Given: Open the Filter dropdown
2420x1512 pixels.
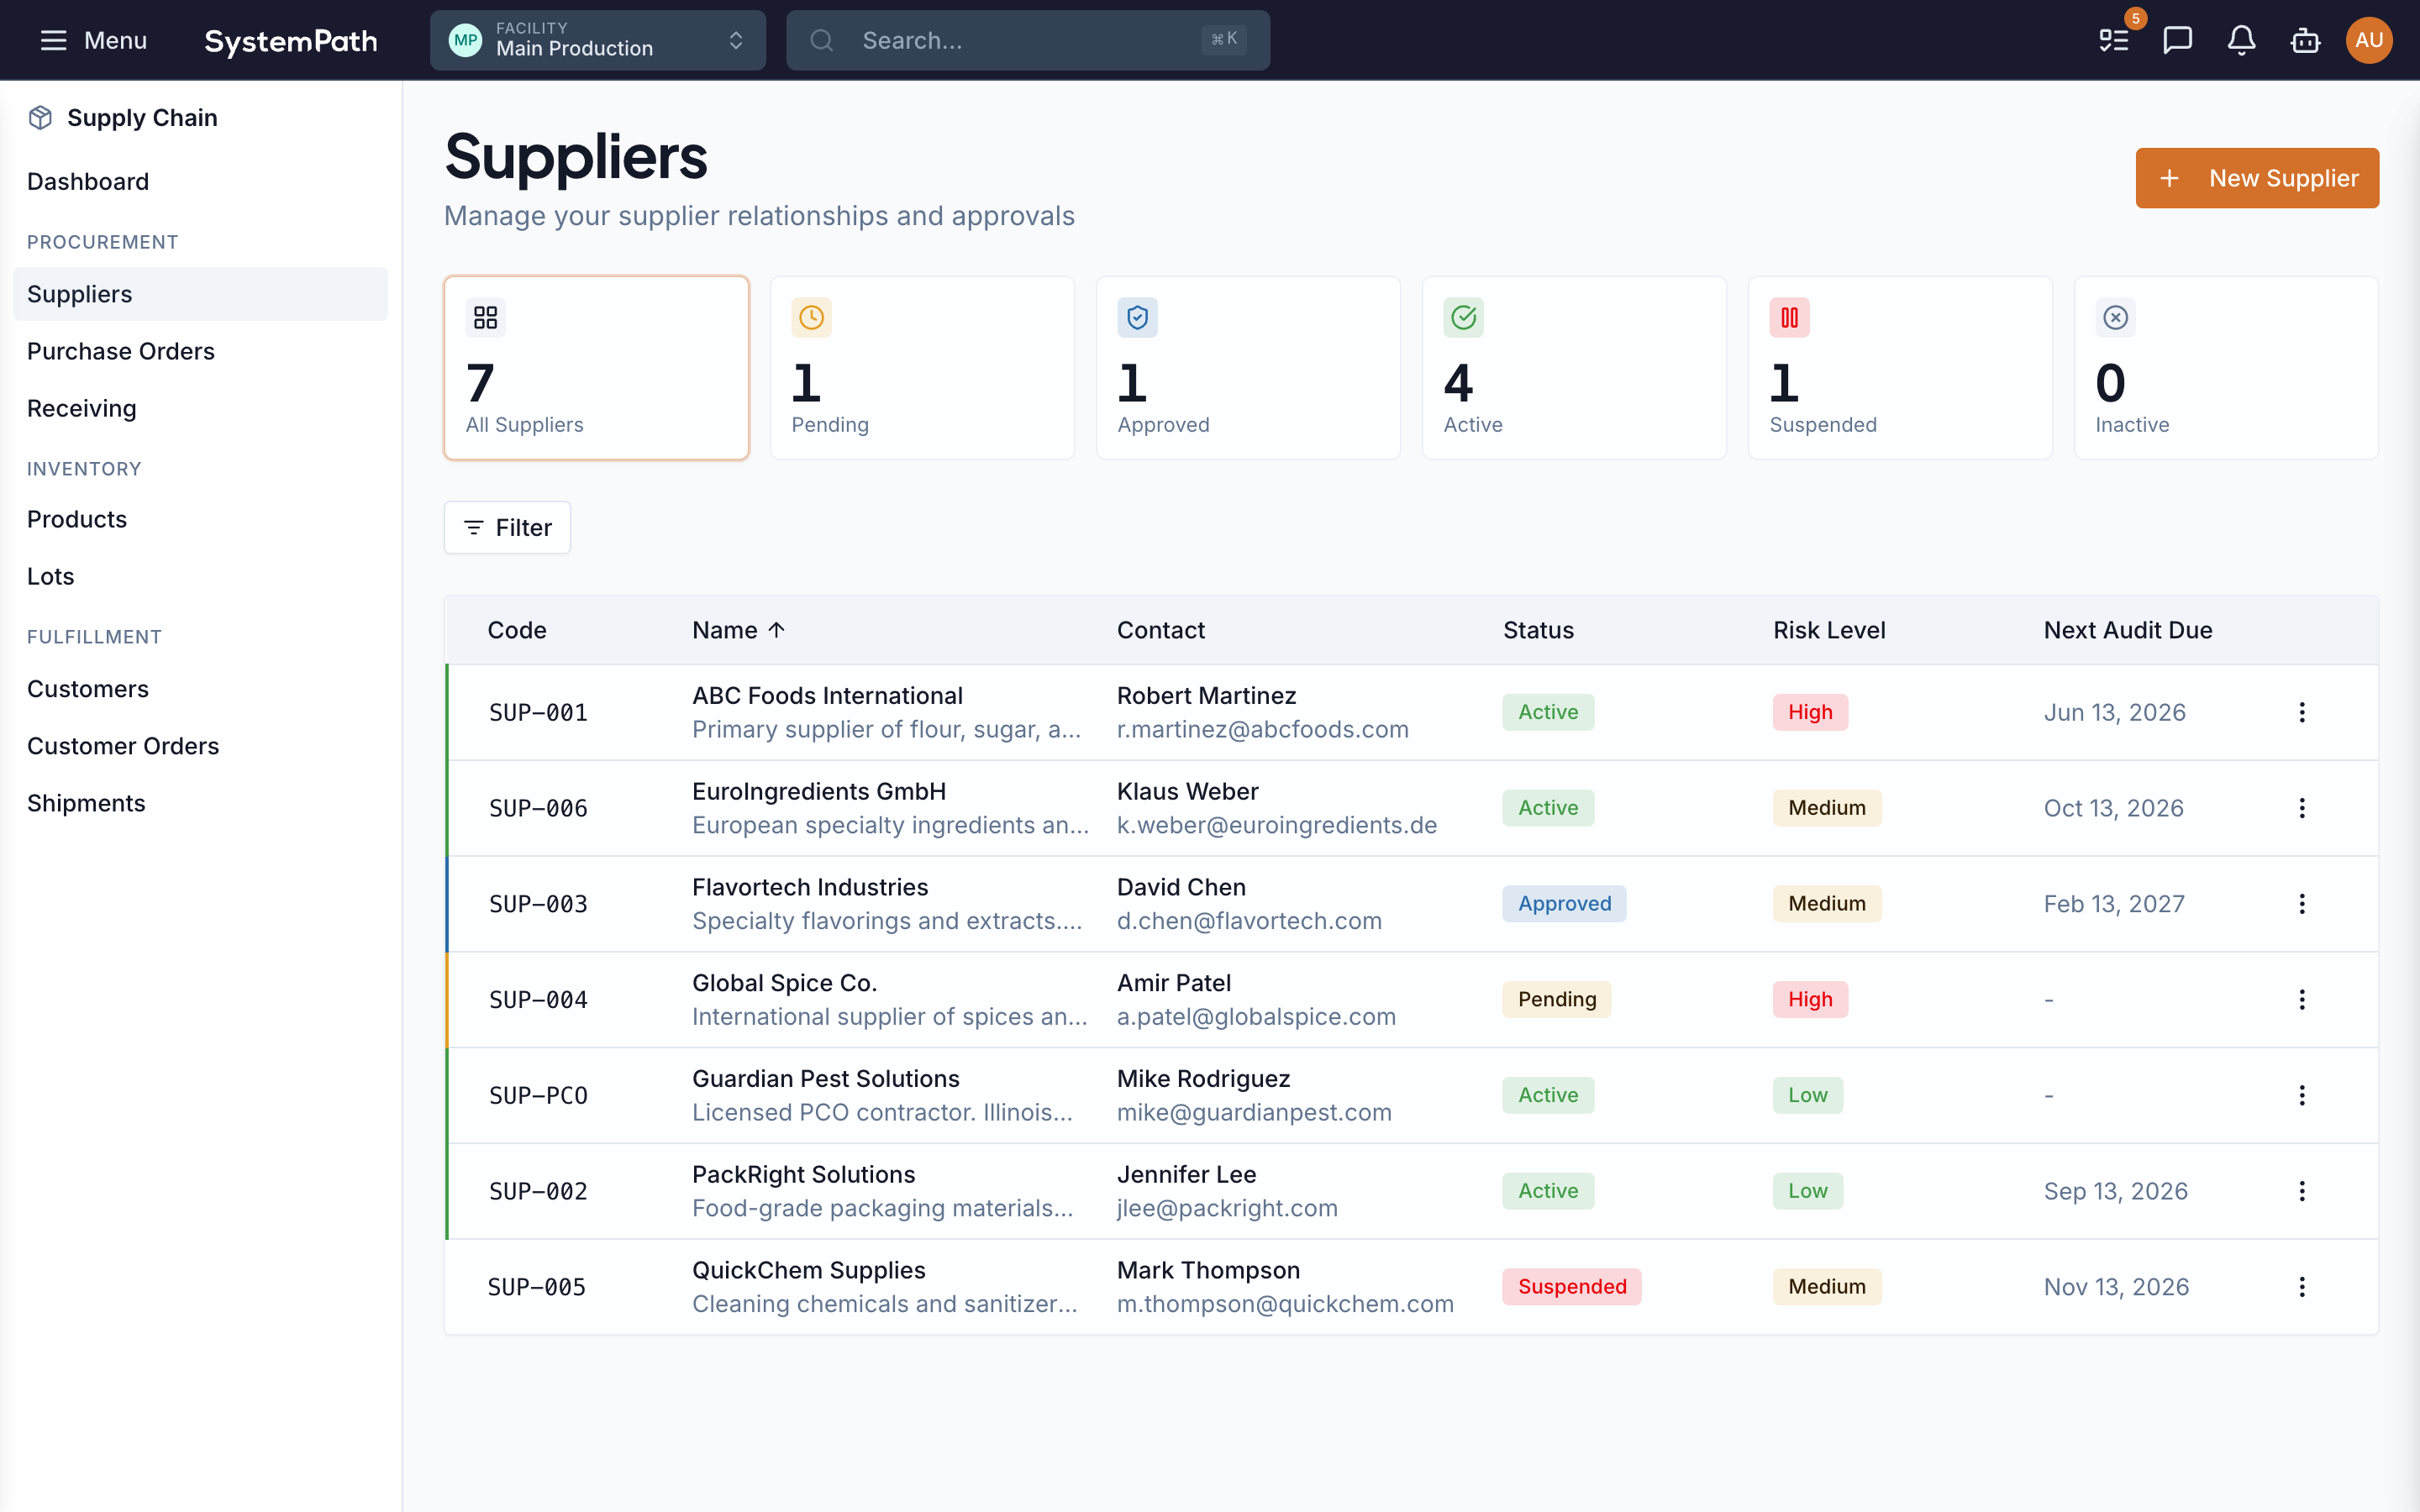Looking at the screenshot, I should tap(507, 527).
